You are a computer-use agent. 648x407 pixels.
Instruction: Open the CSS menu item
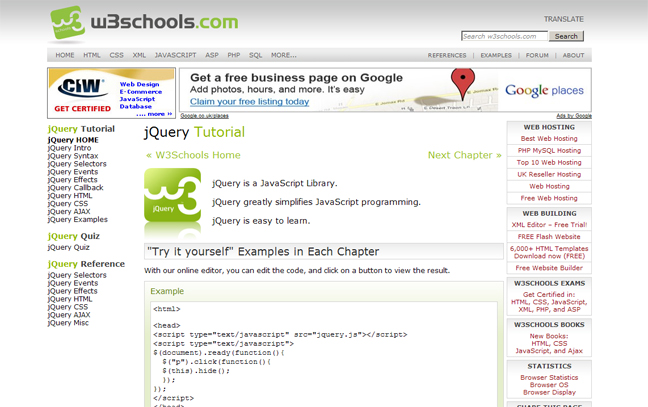coord(117,55)
